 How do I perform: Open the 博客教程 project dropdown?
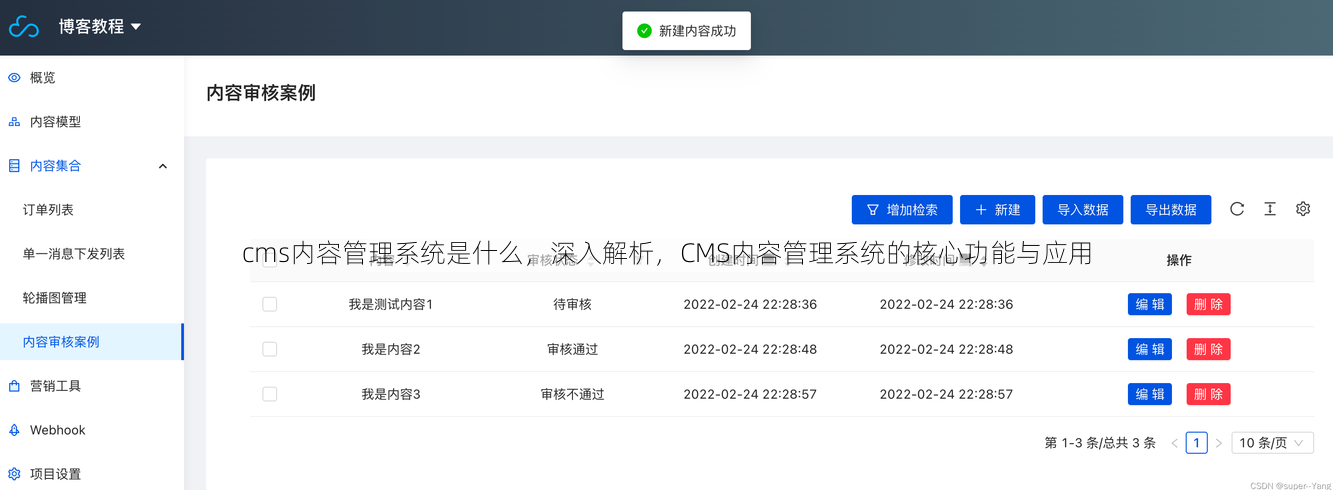(100, 27)
